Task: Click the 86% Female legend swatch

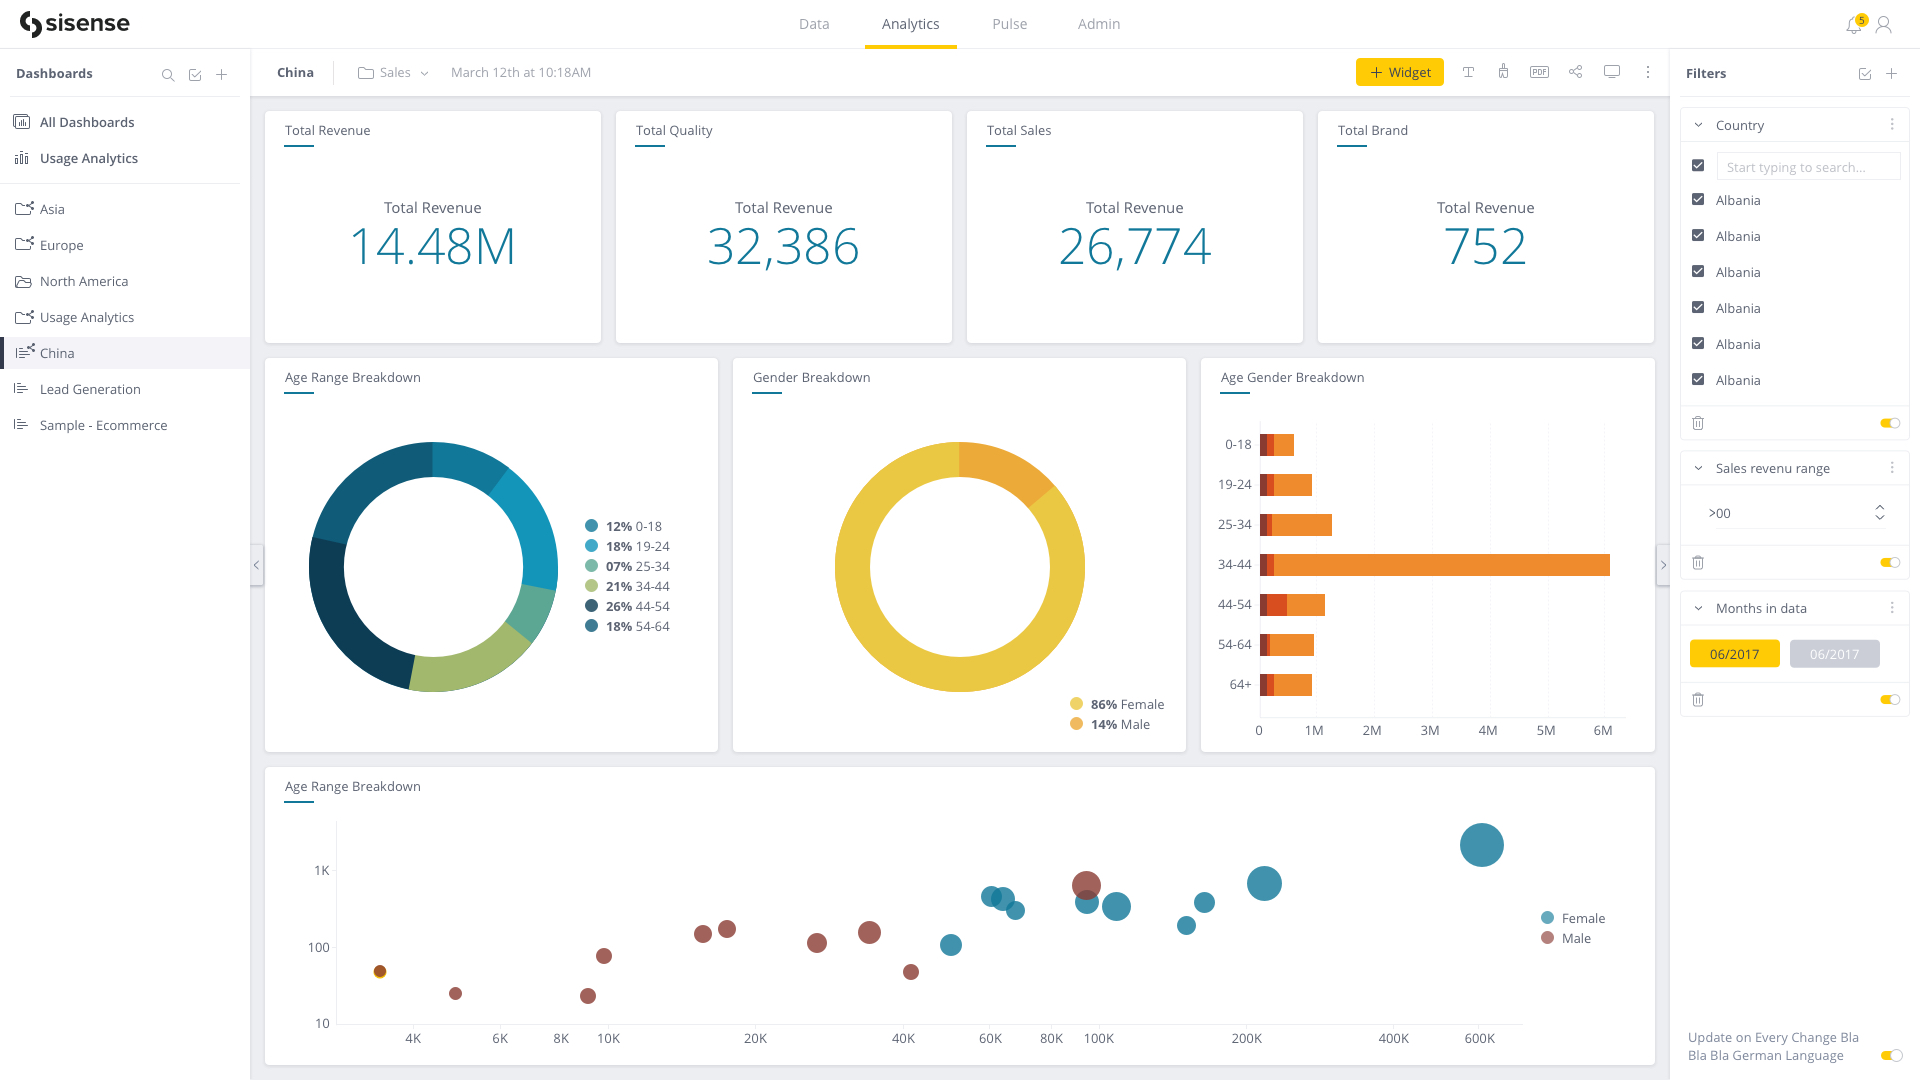Action: [x=1077, y=704]
